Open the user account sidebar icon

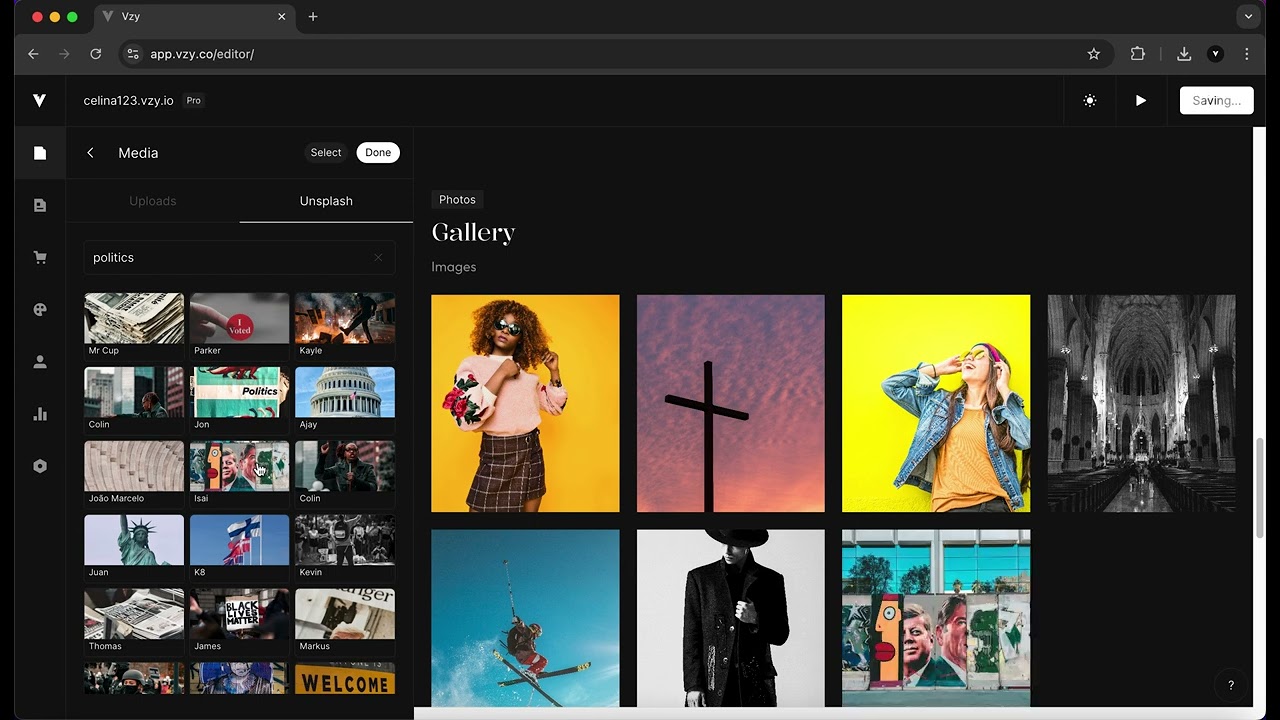pos(40,362)
